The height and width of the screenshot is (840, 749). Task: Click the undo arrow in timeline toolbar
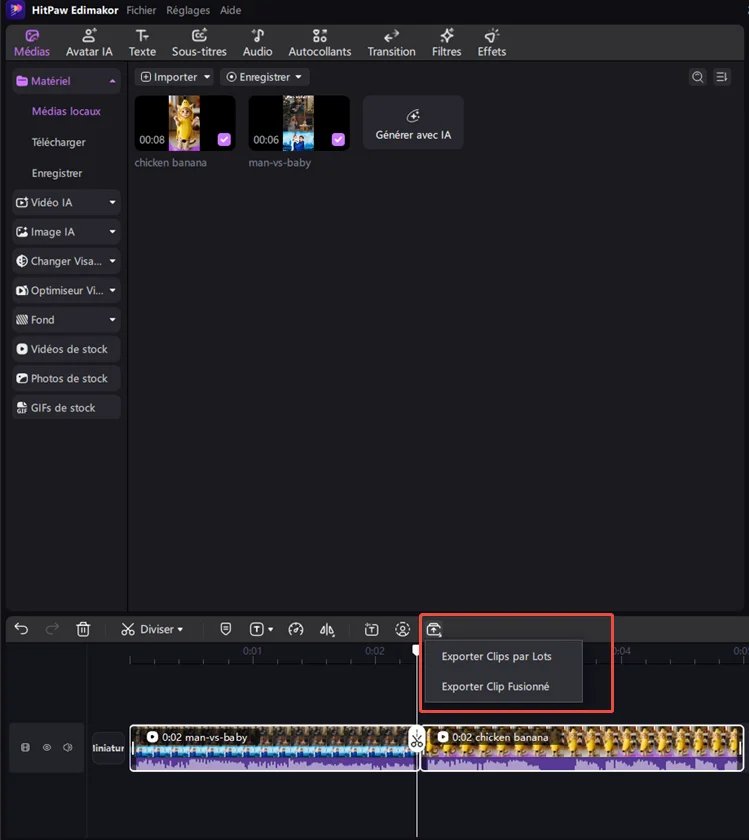click(21, 629)
